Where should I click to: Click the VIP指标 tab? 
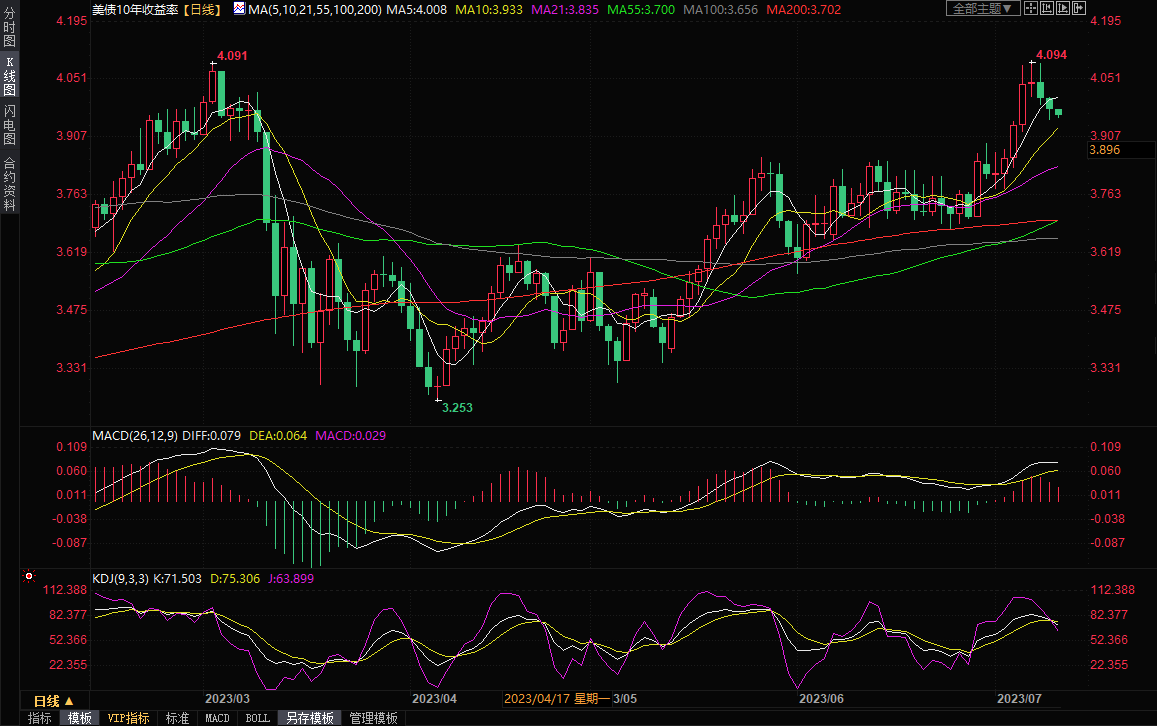129,718
